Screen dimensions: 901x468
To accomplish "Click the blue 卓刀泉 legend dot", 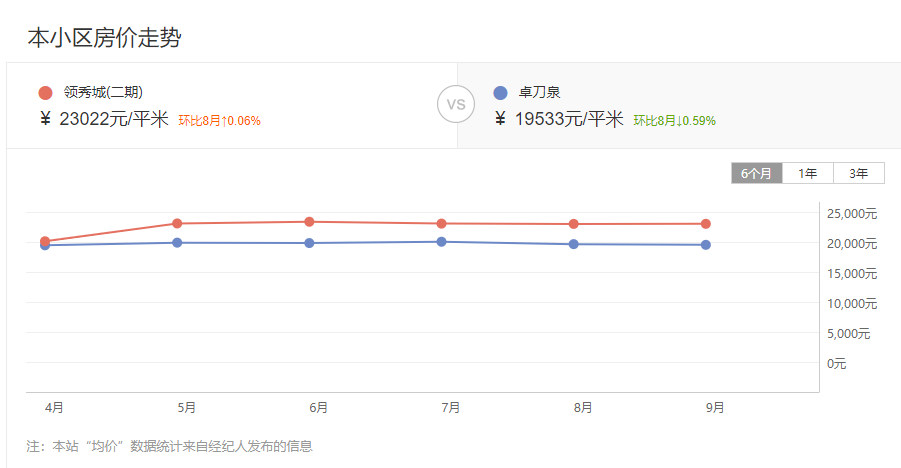I will click(x=500, y=93).
